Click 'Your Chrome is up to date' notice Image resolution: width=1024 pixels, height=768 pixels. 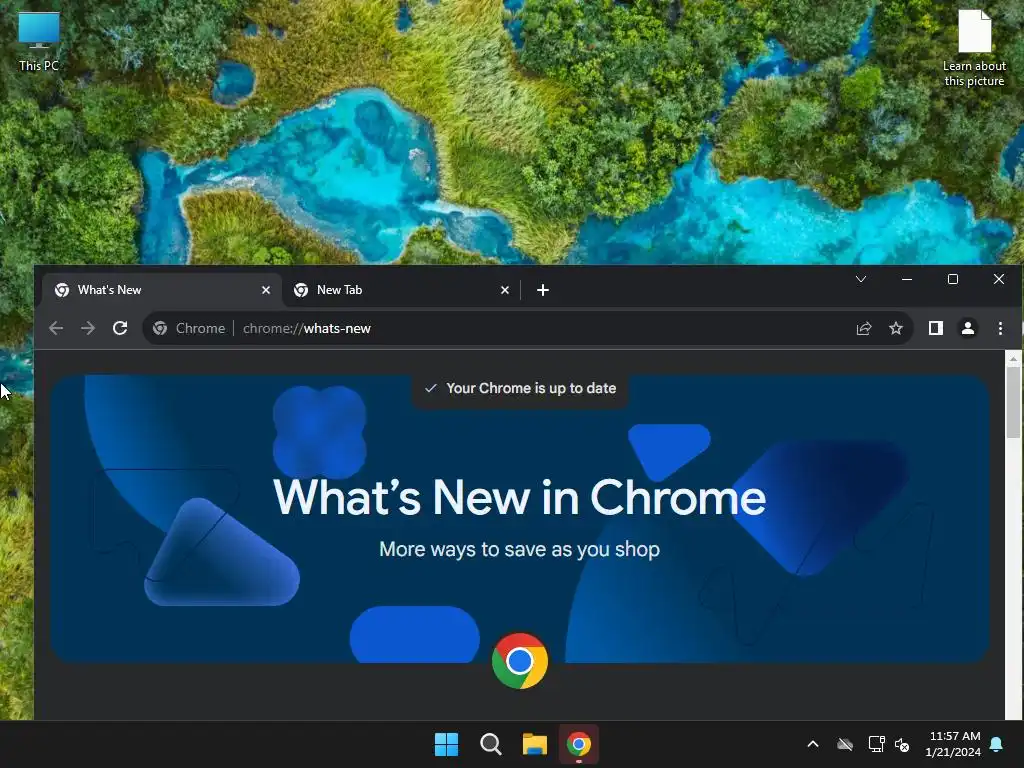click(x=520, y=389)
